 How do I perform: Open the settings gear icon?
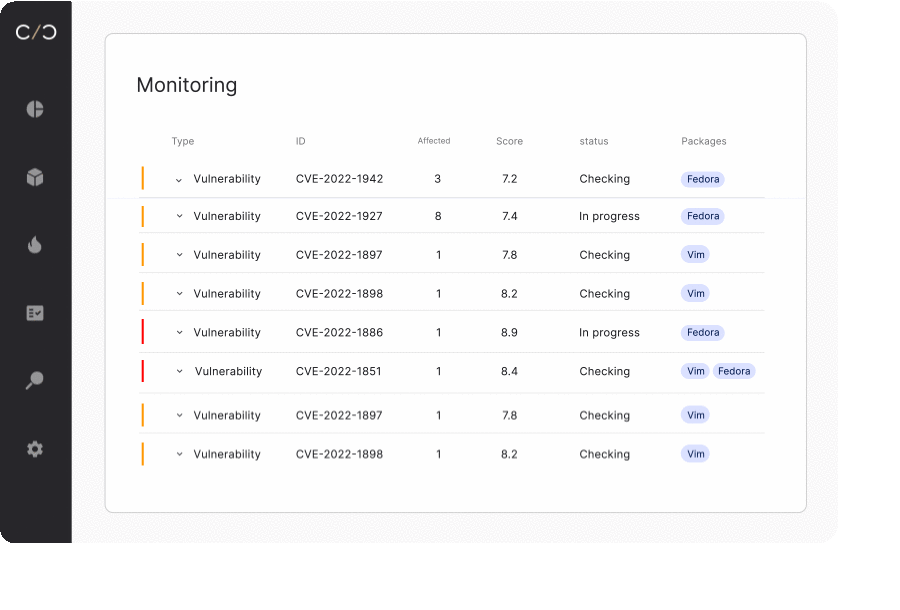pyautogui.click(x=35, y=449)
